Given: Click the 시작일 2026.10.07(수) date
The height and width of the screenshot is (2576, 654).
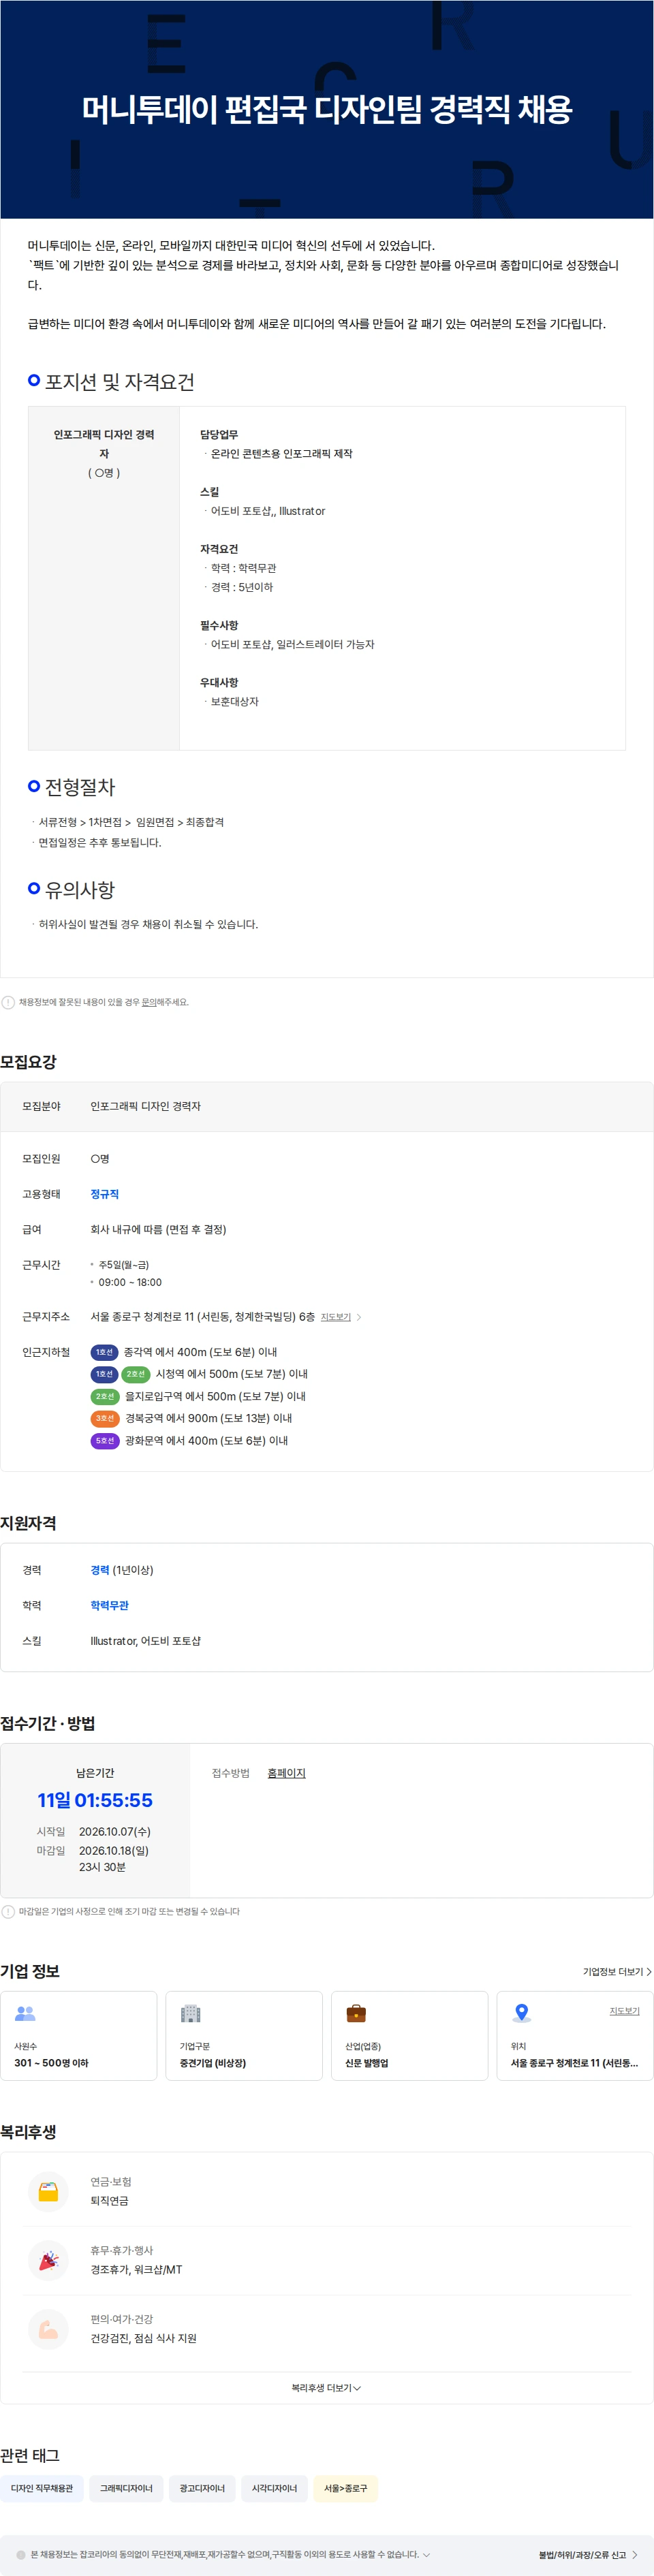Looking at the screenshot, I should pos(115,1831).
